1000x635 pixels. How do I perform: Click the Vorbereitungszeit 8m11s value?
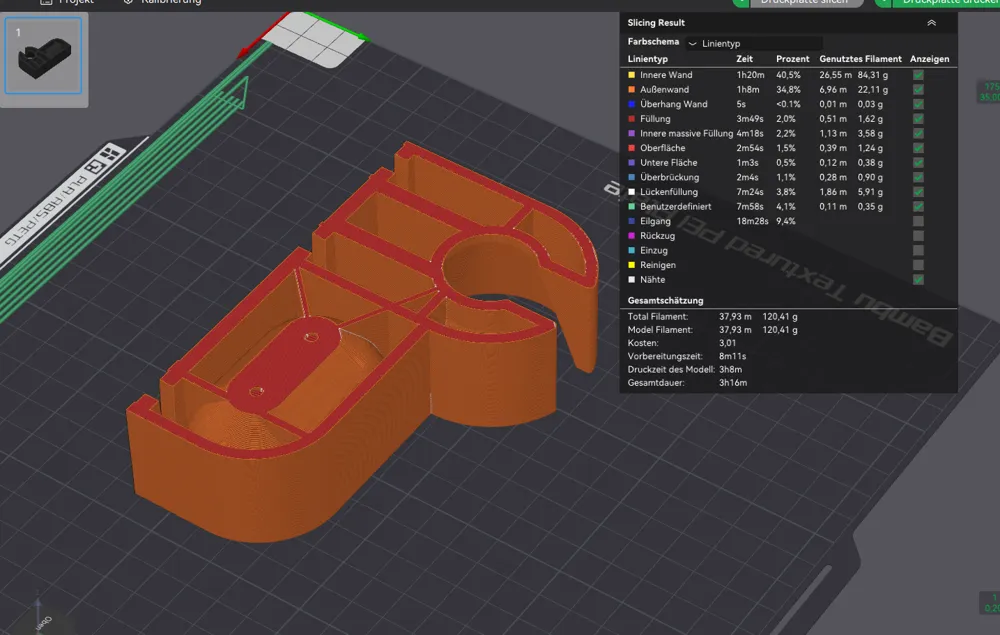click(x=732, y=356)
